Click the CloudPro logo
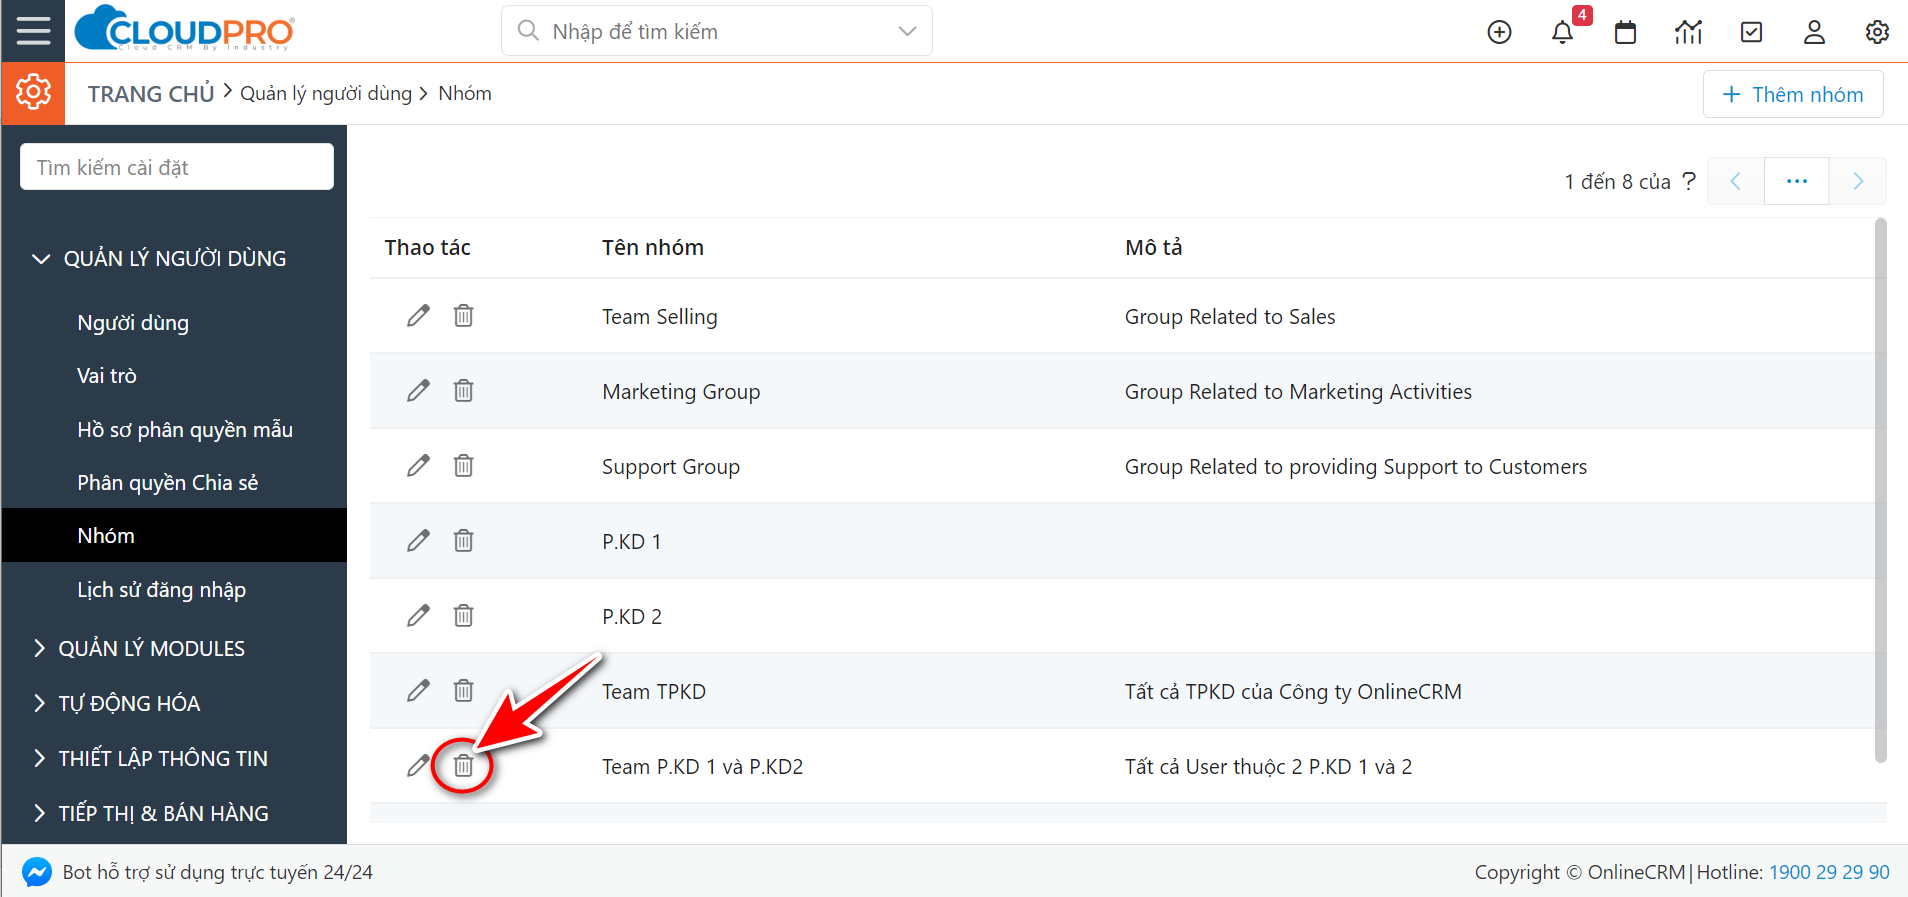Viewport: 1908px width, 897px height. point(184,29)
